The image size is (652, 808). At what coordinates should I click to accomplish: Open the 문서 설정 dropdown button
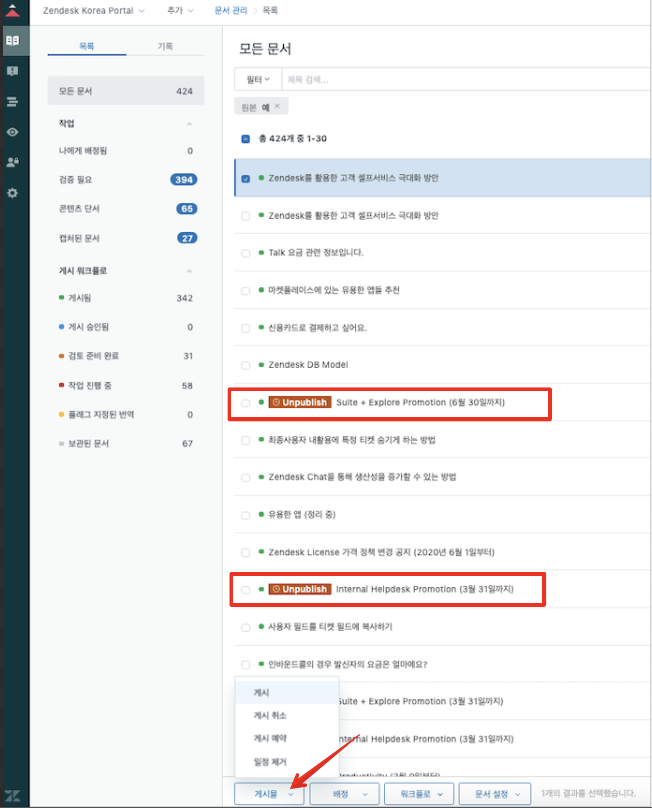495,794
